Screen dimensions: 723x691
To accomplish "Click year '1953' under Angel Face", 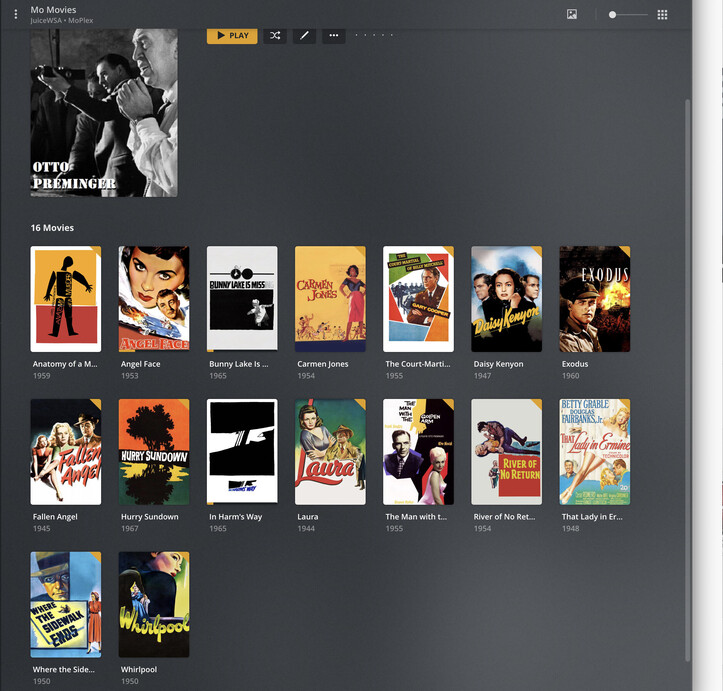I will tap(130, 376).
